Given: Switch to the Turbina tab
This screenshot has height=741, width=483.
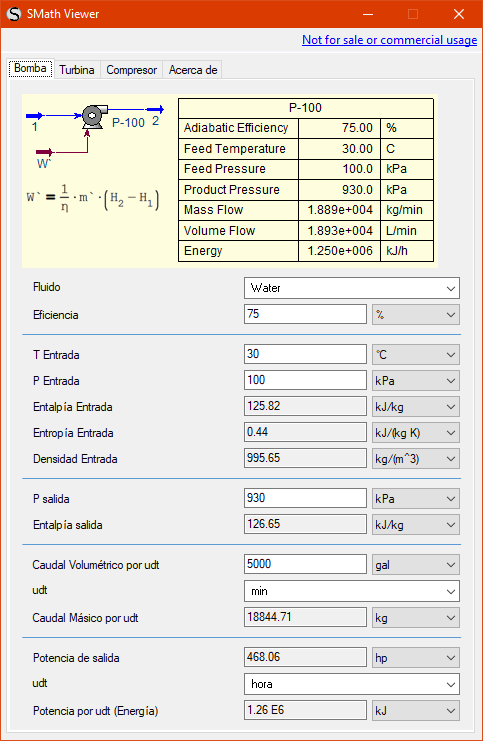Looking at the screenshot, I should tap(77, 70).
